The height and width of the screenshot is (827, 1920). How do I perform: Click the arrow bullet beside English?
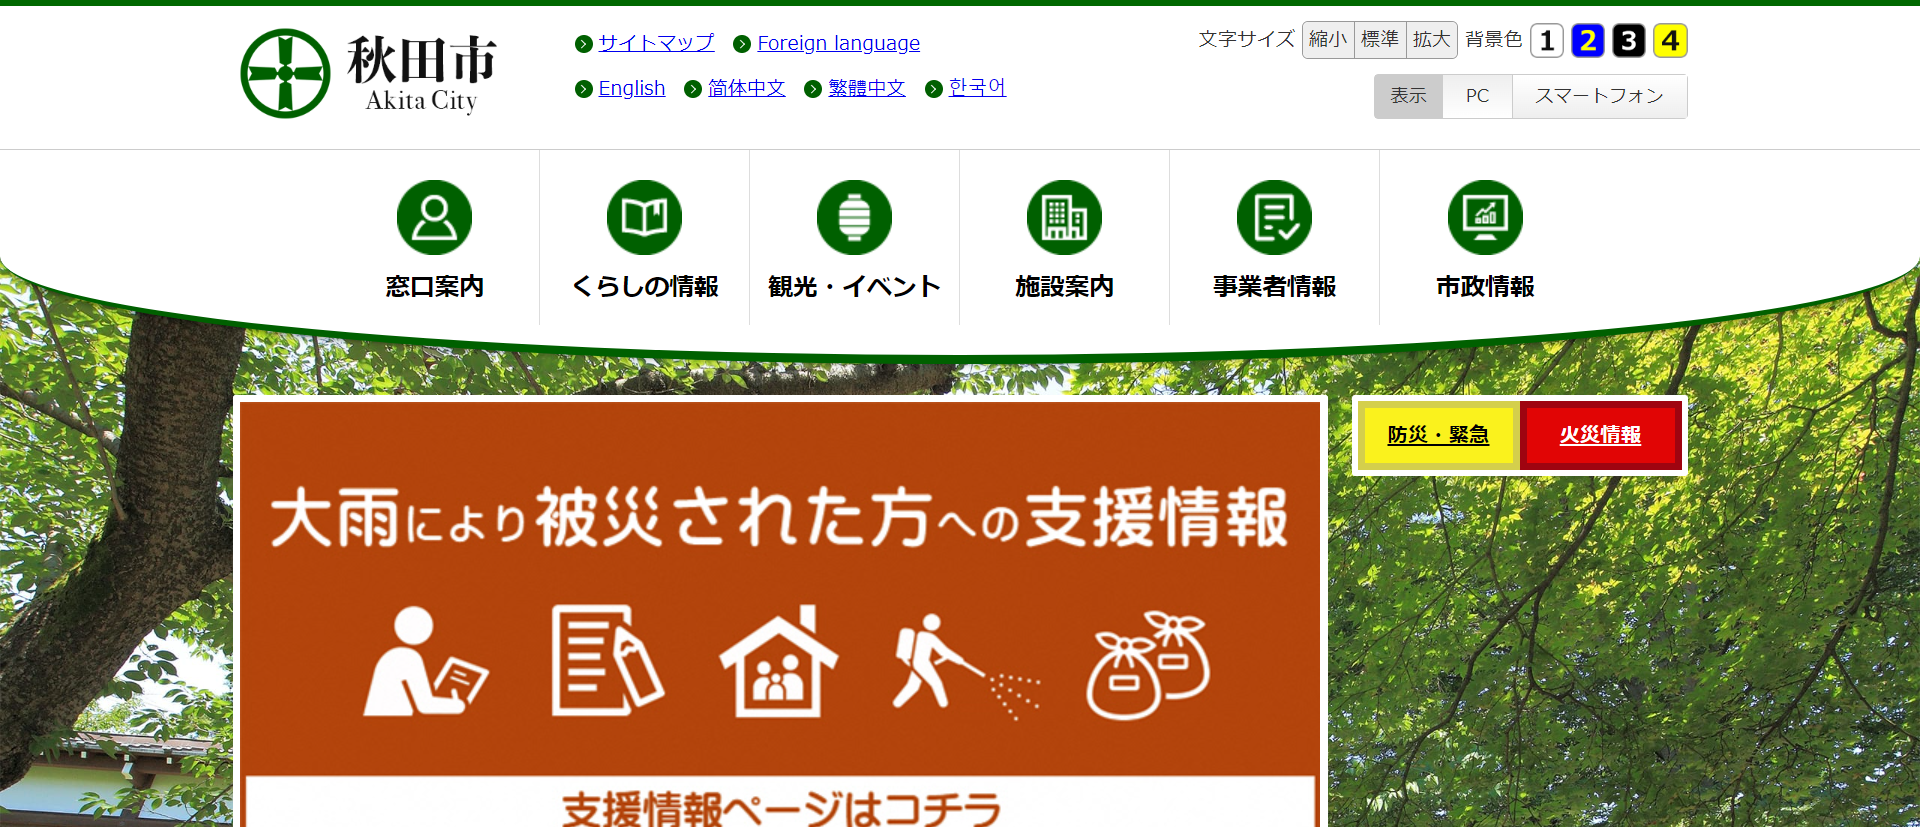point(584,89)
